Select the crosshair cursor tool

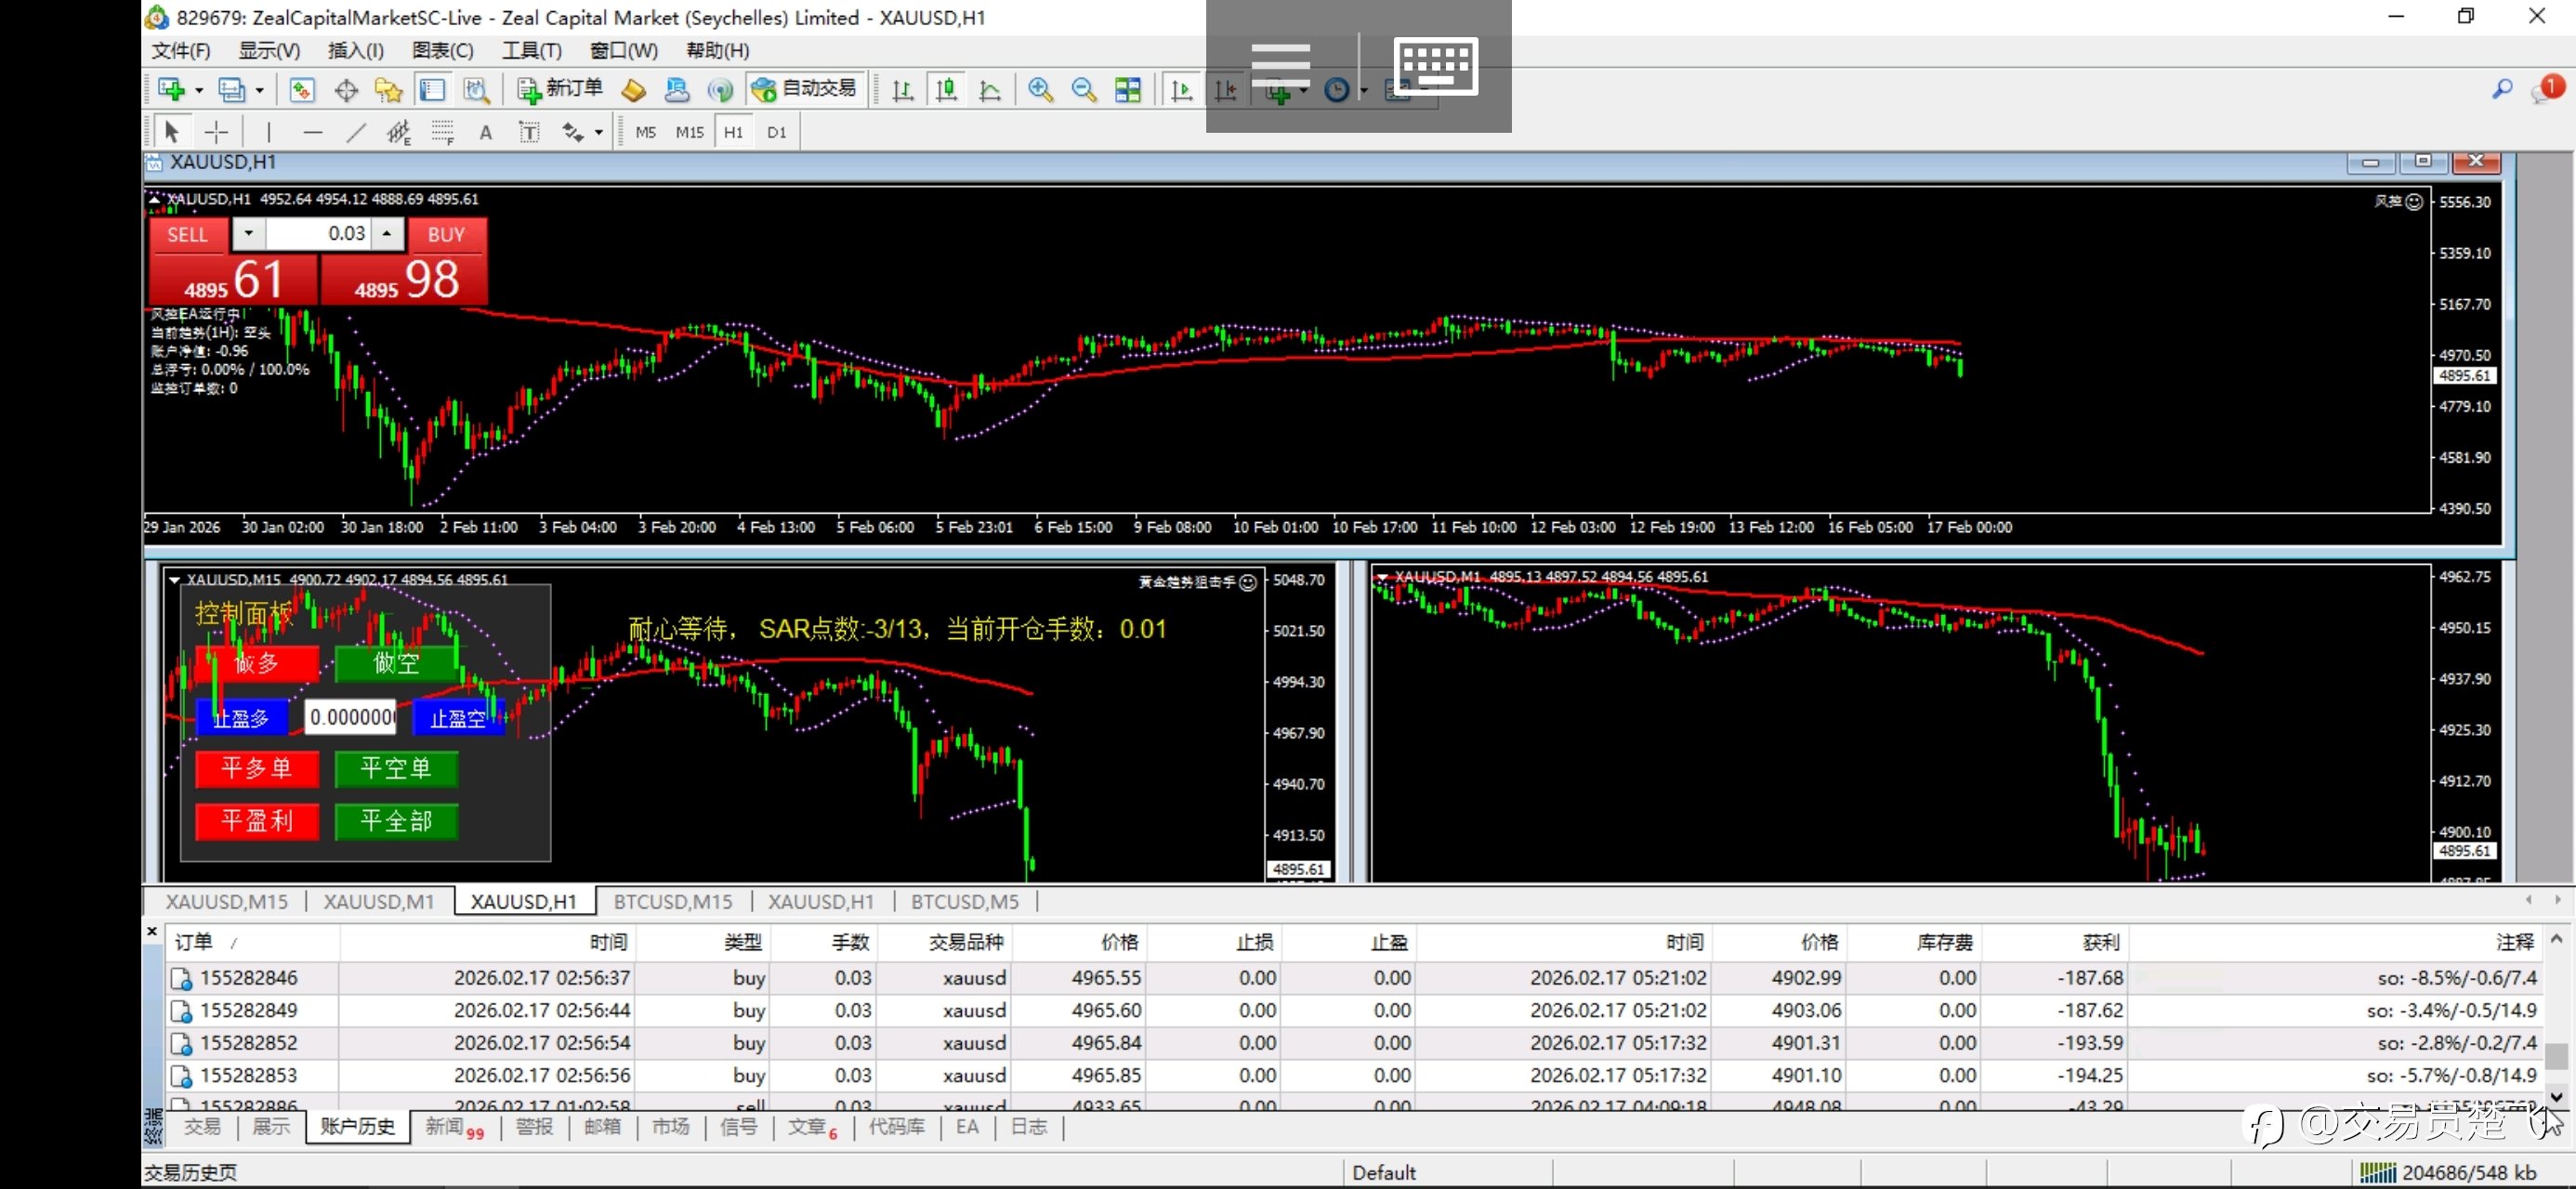tap(216, 132)
